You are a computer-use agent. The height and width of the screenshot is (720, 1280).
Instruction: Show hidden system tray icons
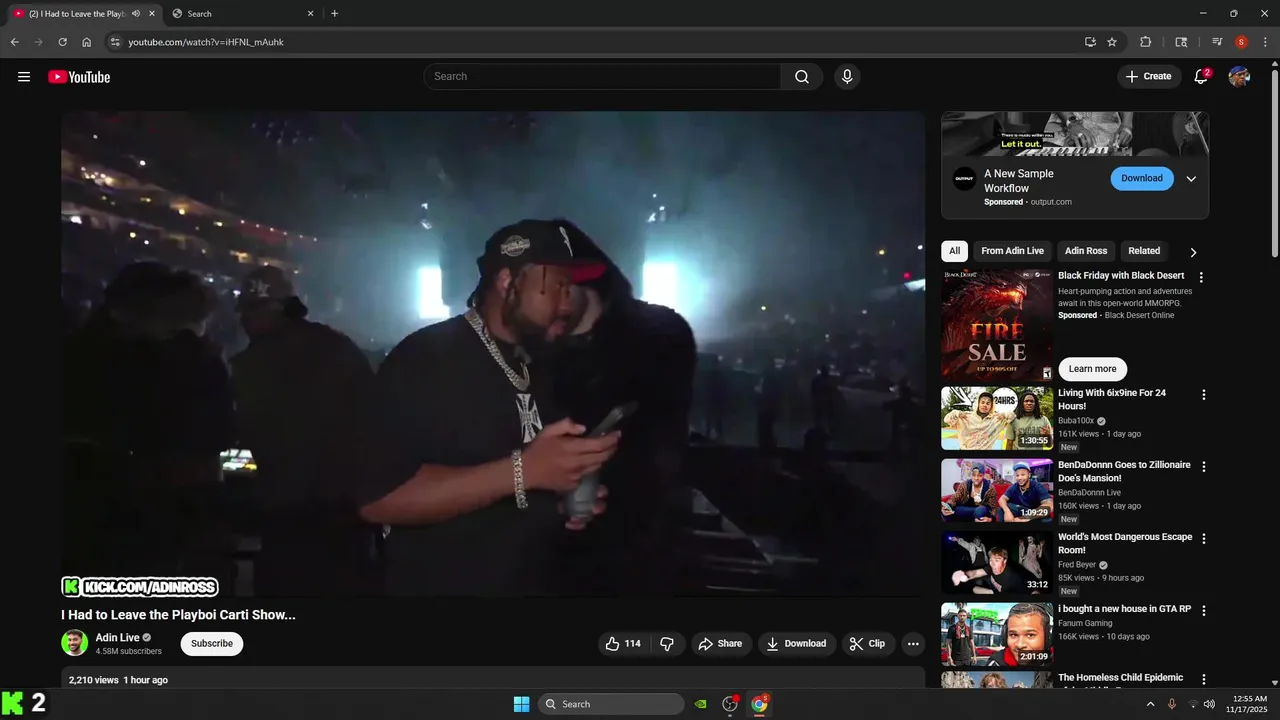coord(1150,704)
